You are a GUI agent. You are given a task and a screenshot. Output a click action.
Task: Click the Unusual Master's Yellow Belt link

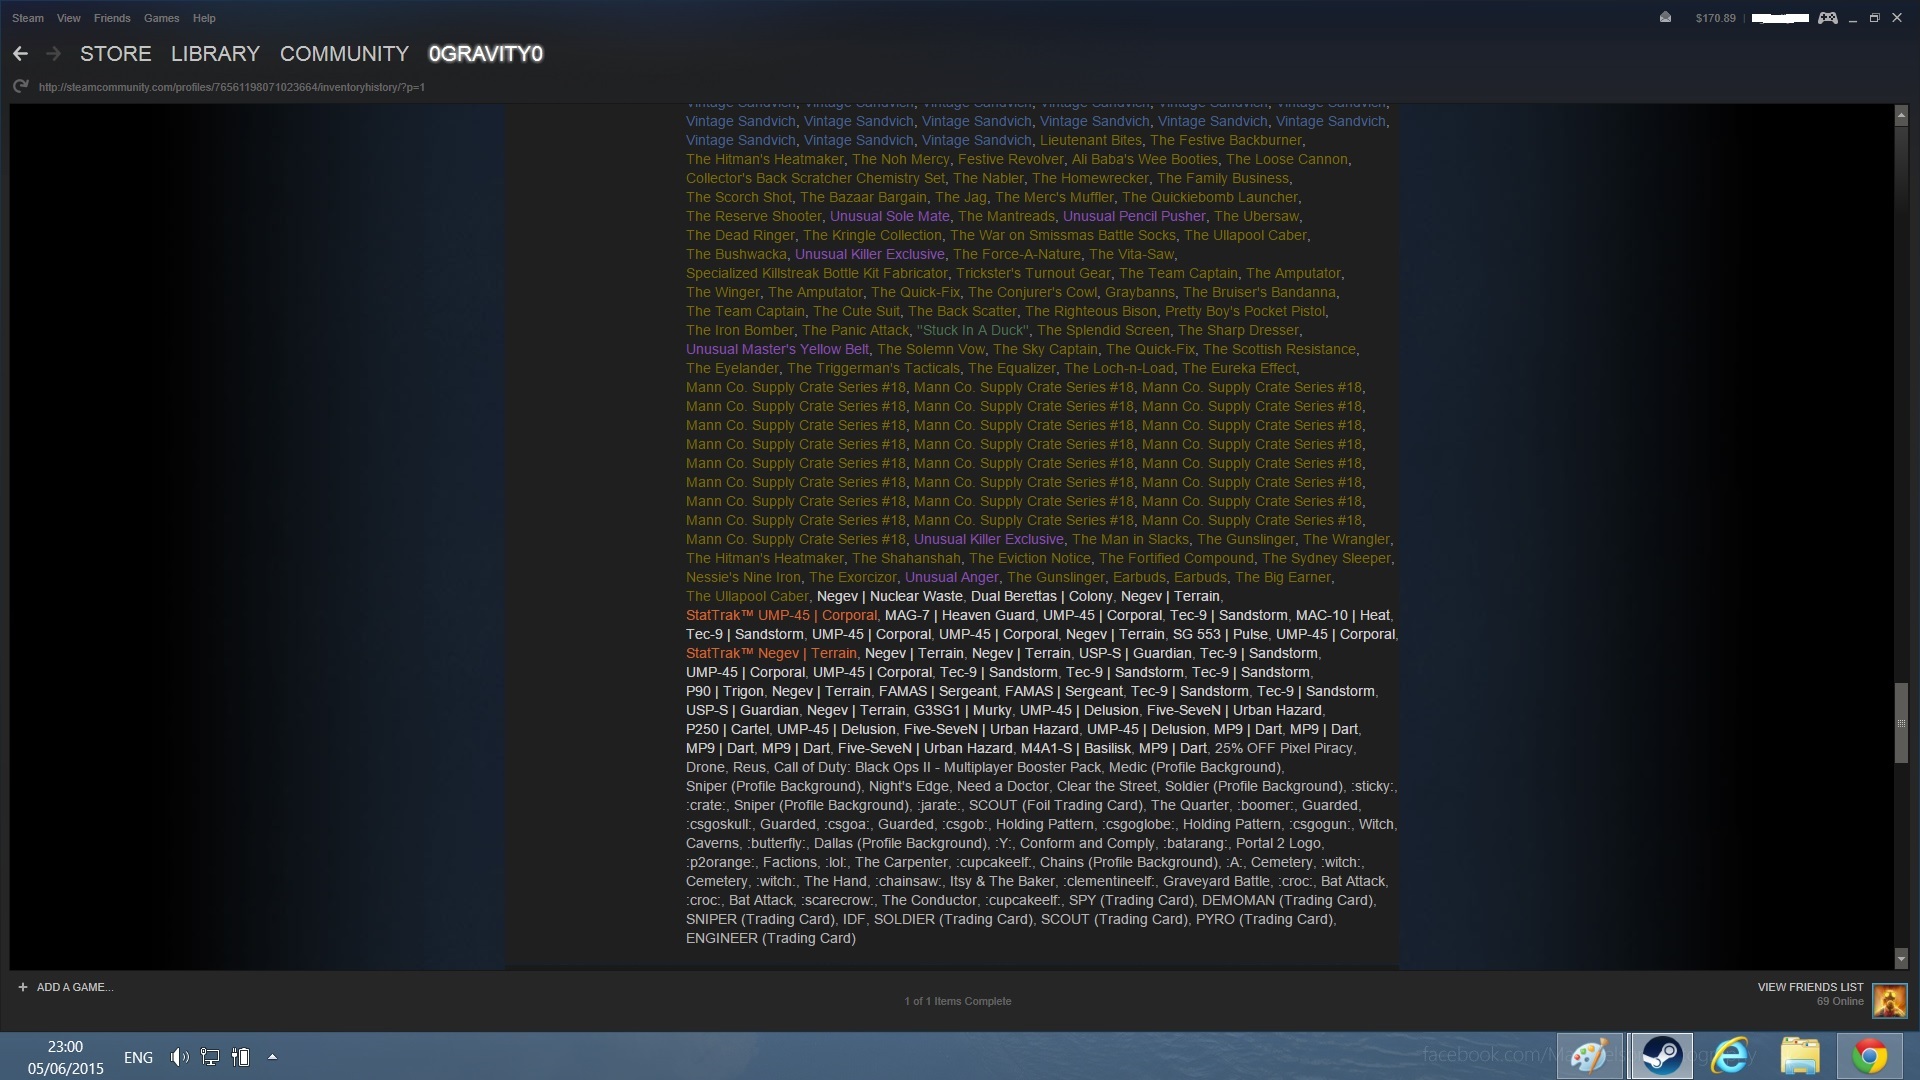point(777,349)
